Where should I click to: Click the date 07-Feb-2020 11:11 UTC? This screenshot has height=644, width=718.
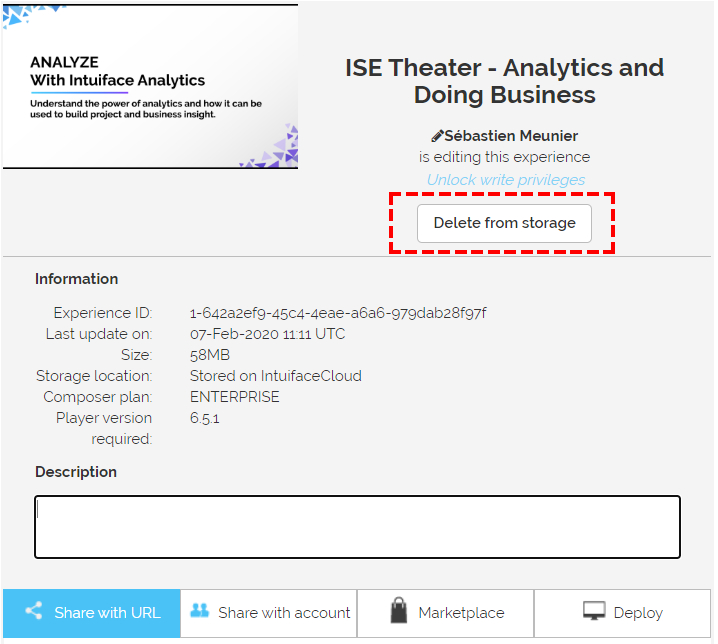(267, 334)
